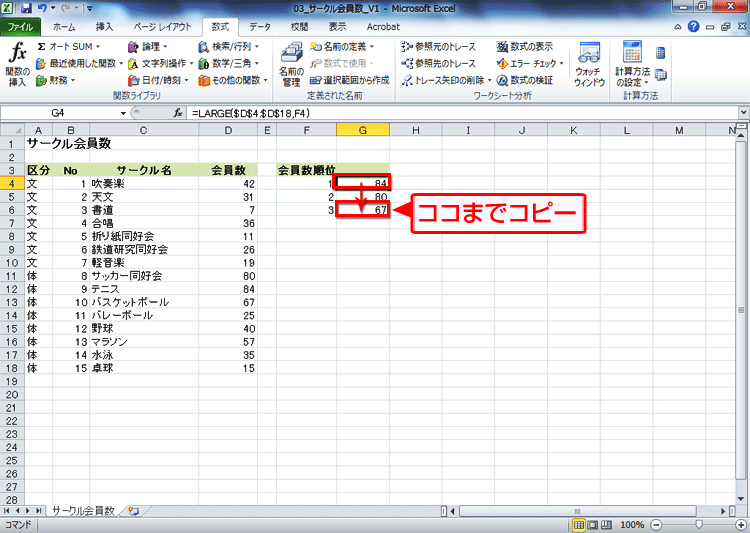
Task: Open the Watch Window (ウォッチ ウィンドウ)
Action: [589, 65]
